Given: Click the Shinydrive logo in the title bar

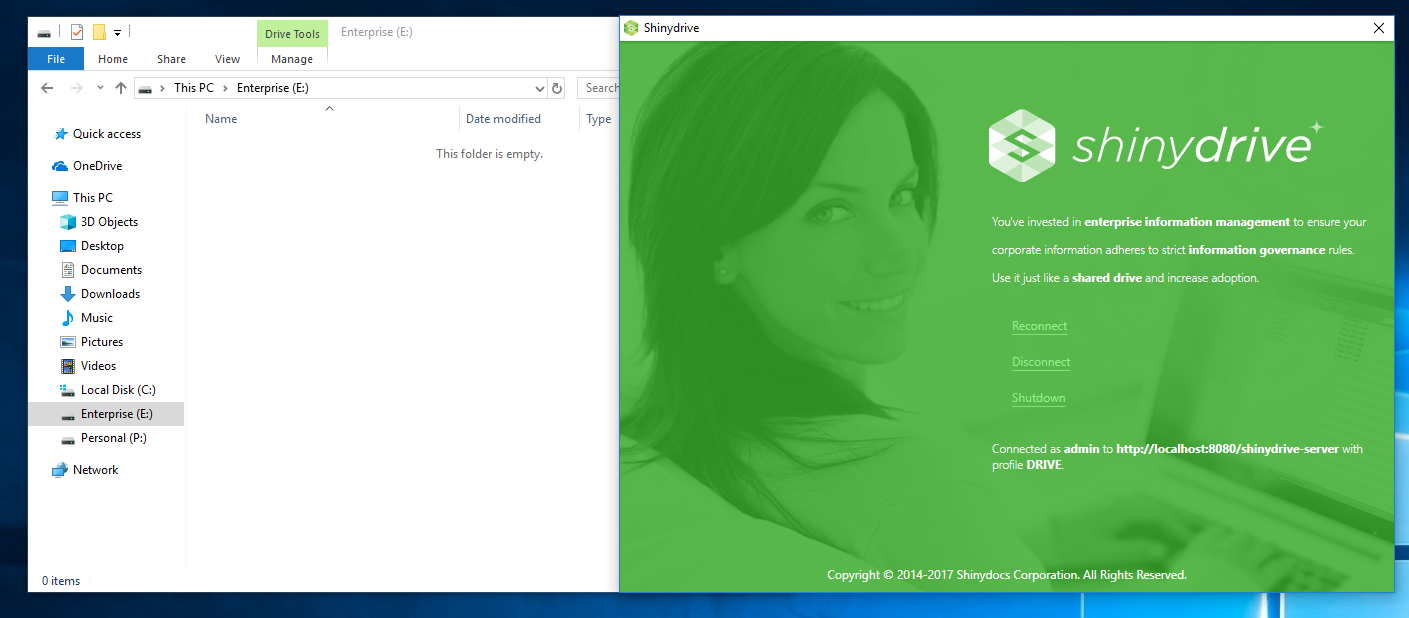Looking at the screenshot, I should (x=631, y=28).
